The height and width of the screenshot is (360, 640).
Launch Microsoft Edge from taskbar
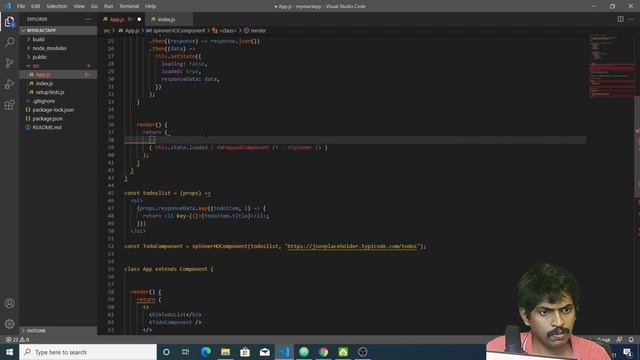coord(205,352)
